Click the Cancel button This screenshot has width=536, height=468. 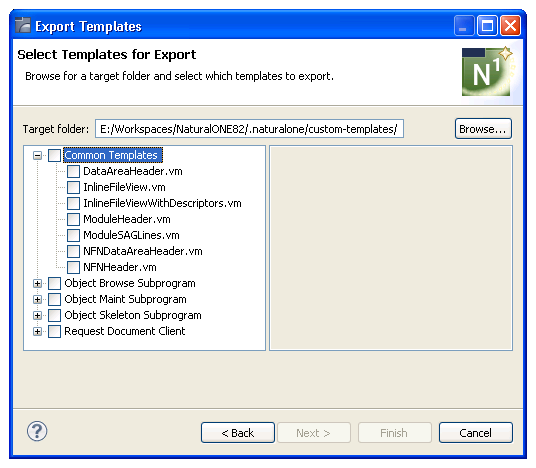[x=475, y=433]
